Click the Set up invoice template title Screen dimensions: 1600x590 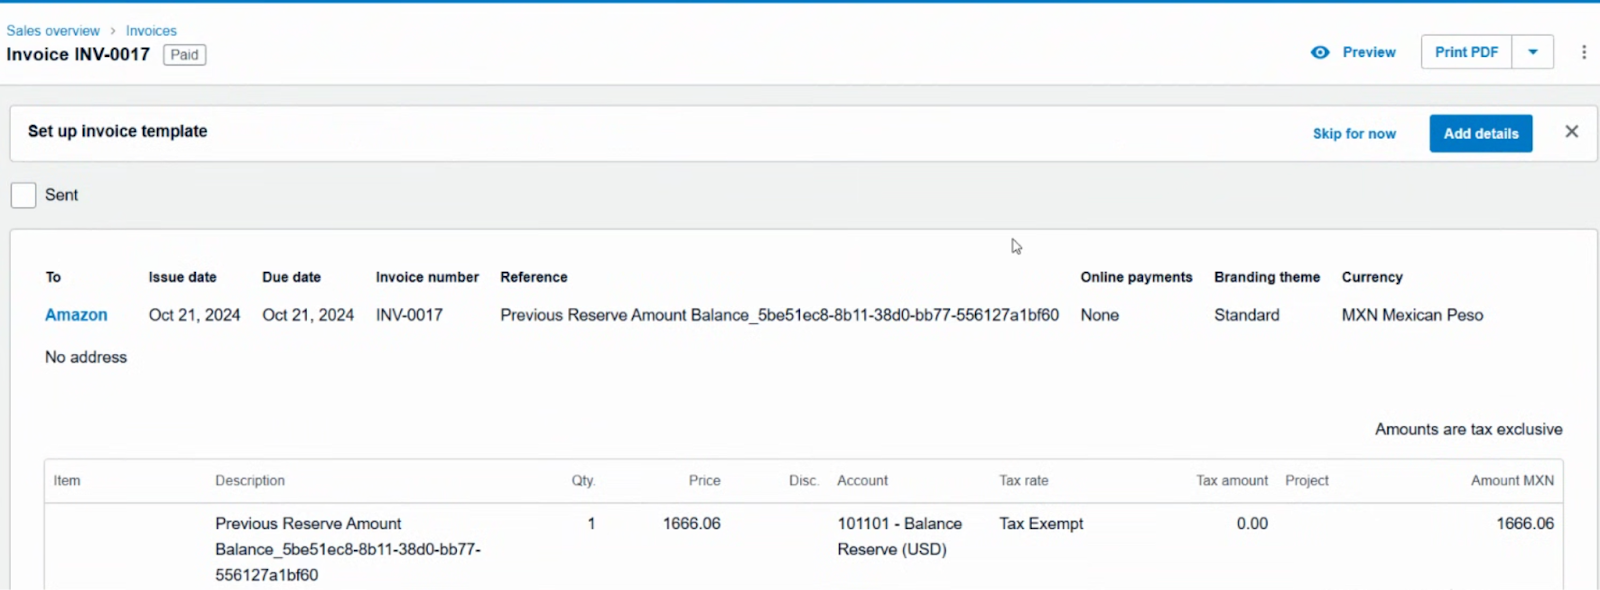[x=118, y=131]
